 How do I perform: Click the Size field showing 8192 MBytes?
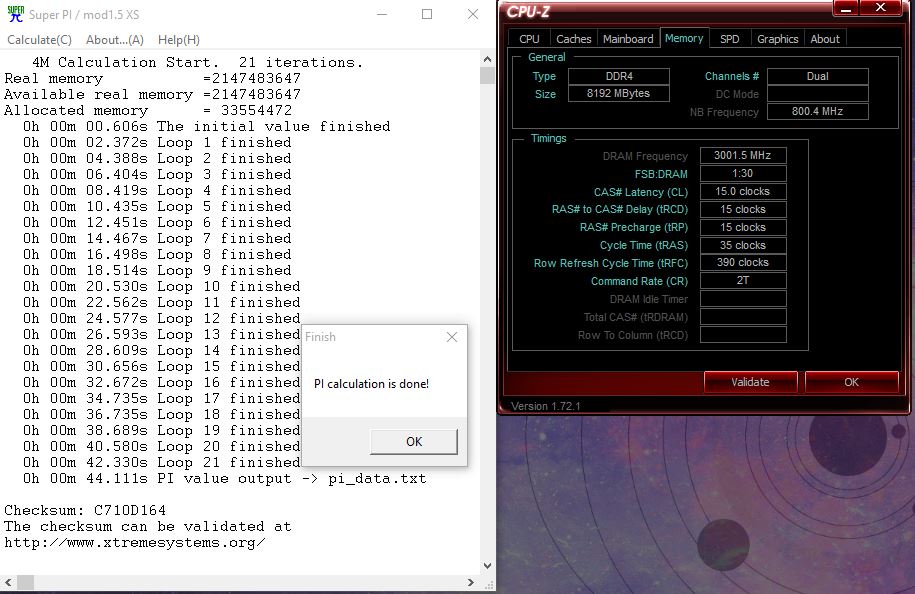(x=619, y=94)
